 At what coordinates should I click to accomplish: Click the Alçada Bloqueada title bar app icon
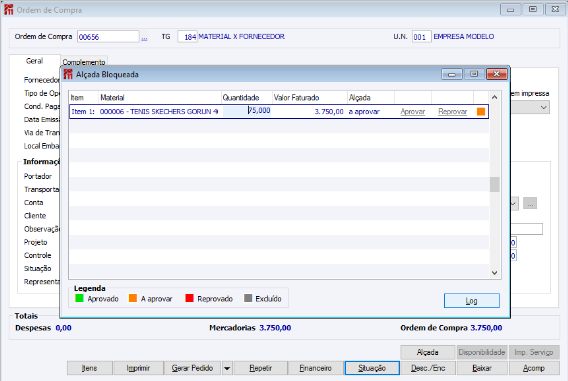coord(68,74)
